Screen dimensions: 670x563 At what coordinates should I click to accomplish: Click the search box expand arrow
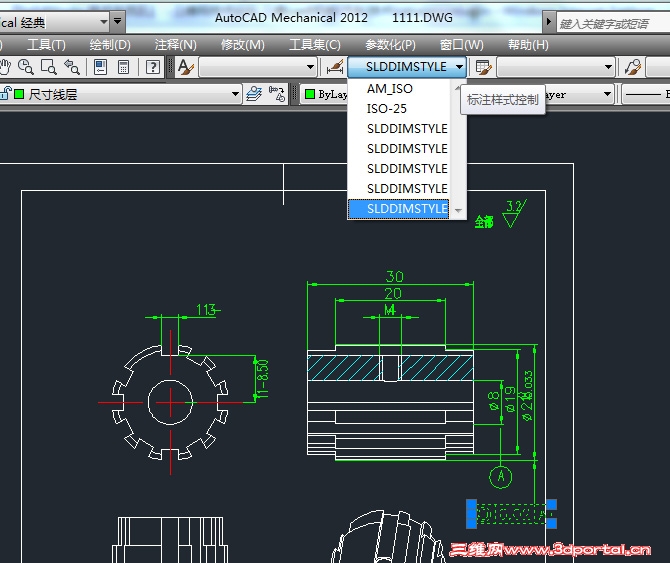(549, 21)
